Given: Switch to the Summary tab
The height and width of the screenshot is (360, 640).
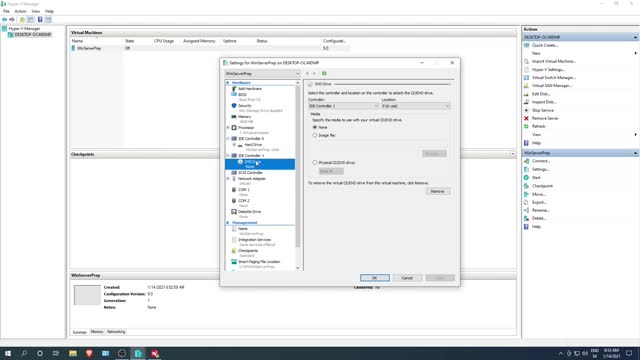Looking at the screenshot, I should pyautogui.click(x=80, y=332).
